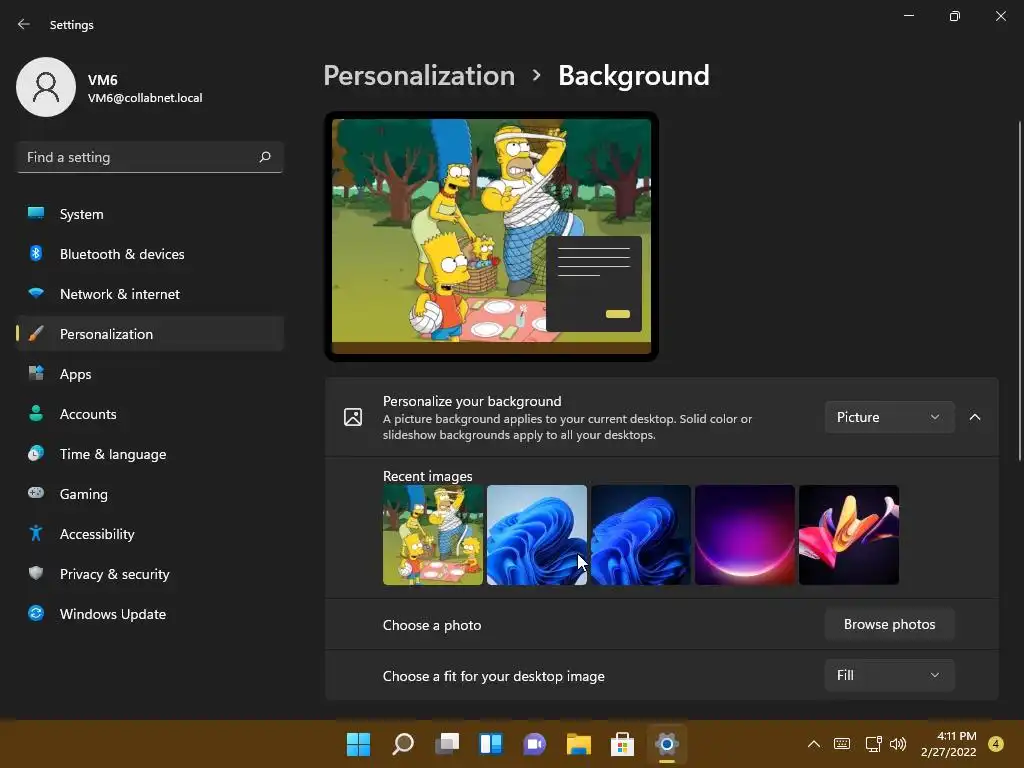Click the Personalization breadcrumb link
This screenshot has width=1024, height=768.
(419, 76)
